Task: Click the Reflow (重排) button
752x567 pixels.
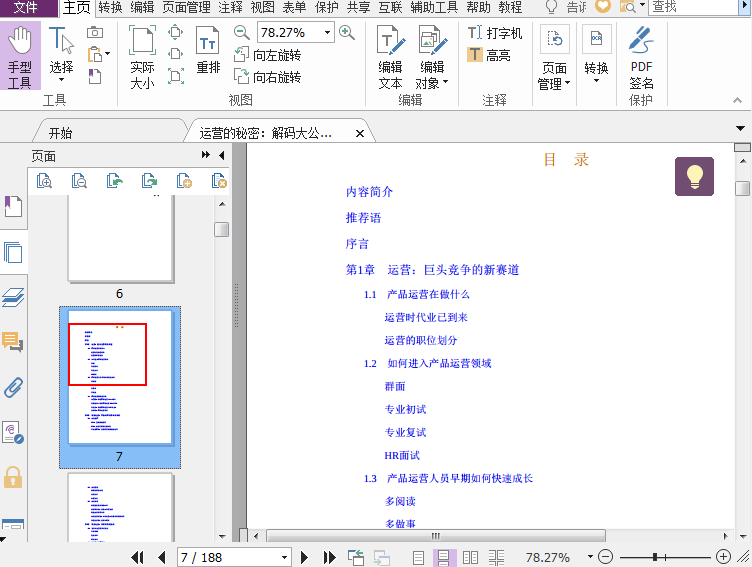Action: (x=208, y=50)
